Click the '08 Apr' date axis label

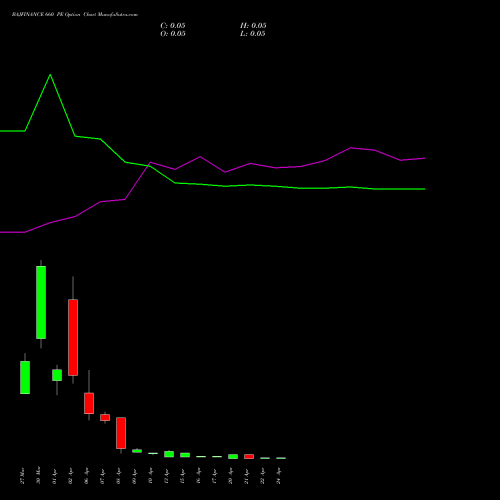(x=118, y=476)
